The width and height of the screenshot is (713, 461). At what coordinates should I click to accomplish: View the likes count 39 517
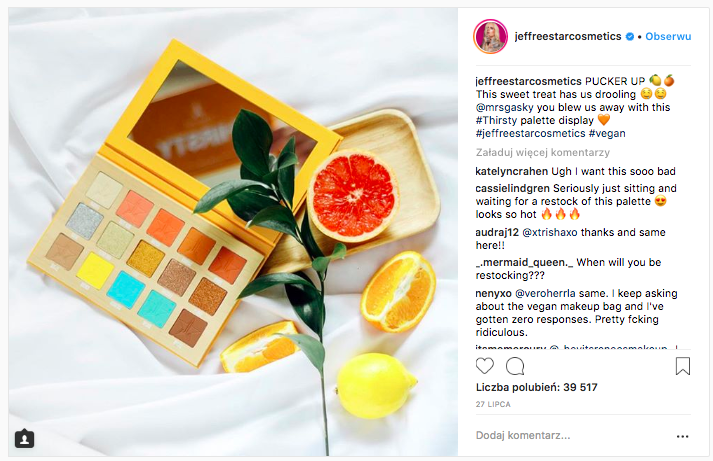coord(537,387)
